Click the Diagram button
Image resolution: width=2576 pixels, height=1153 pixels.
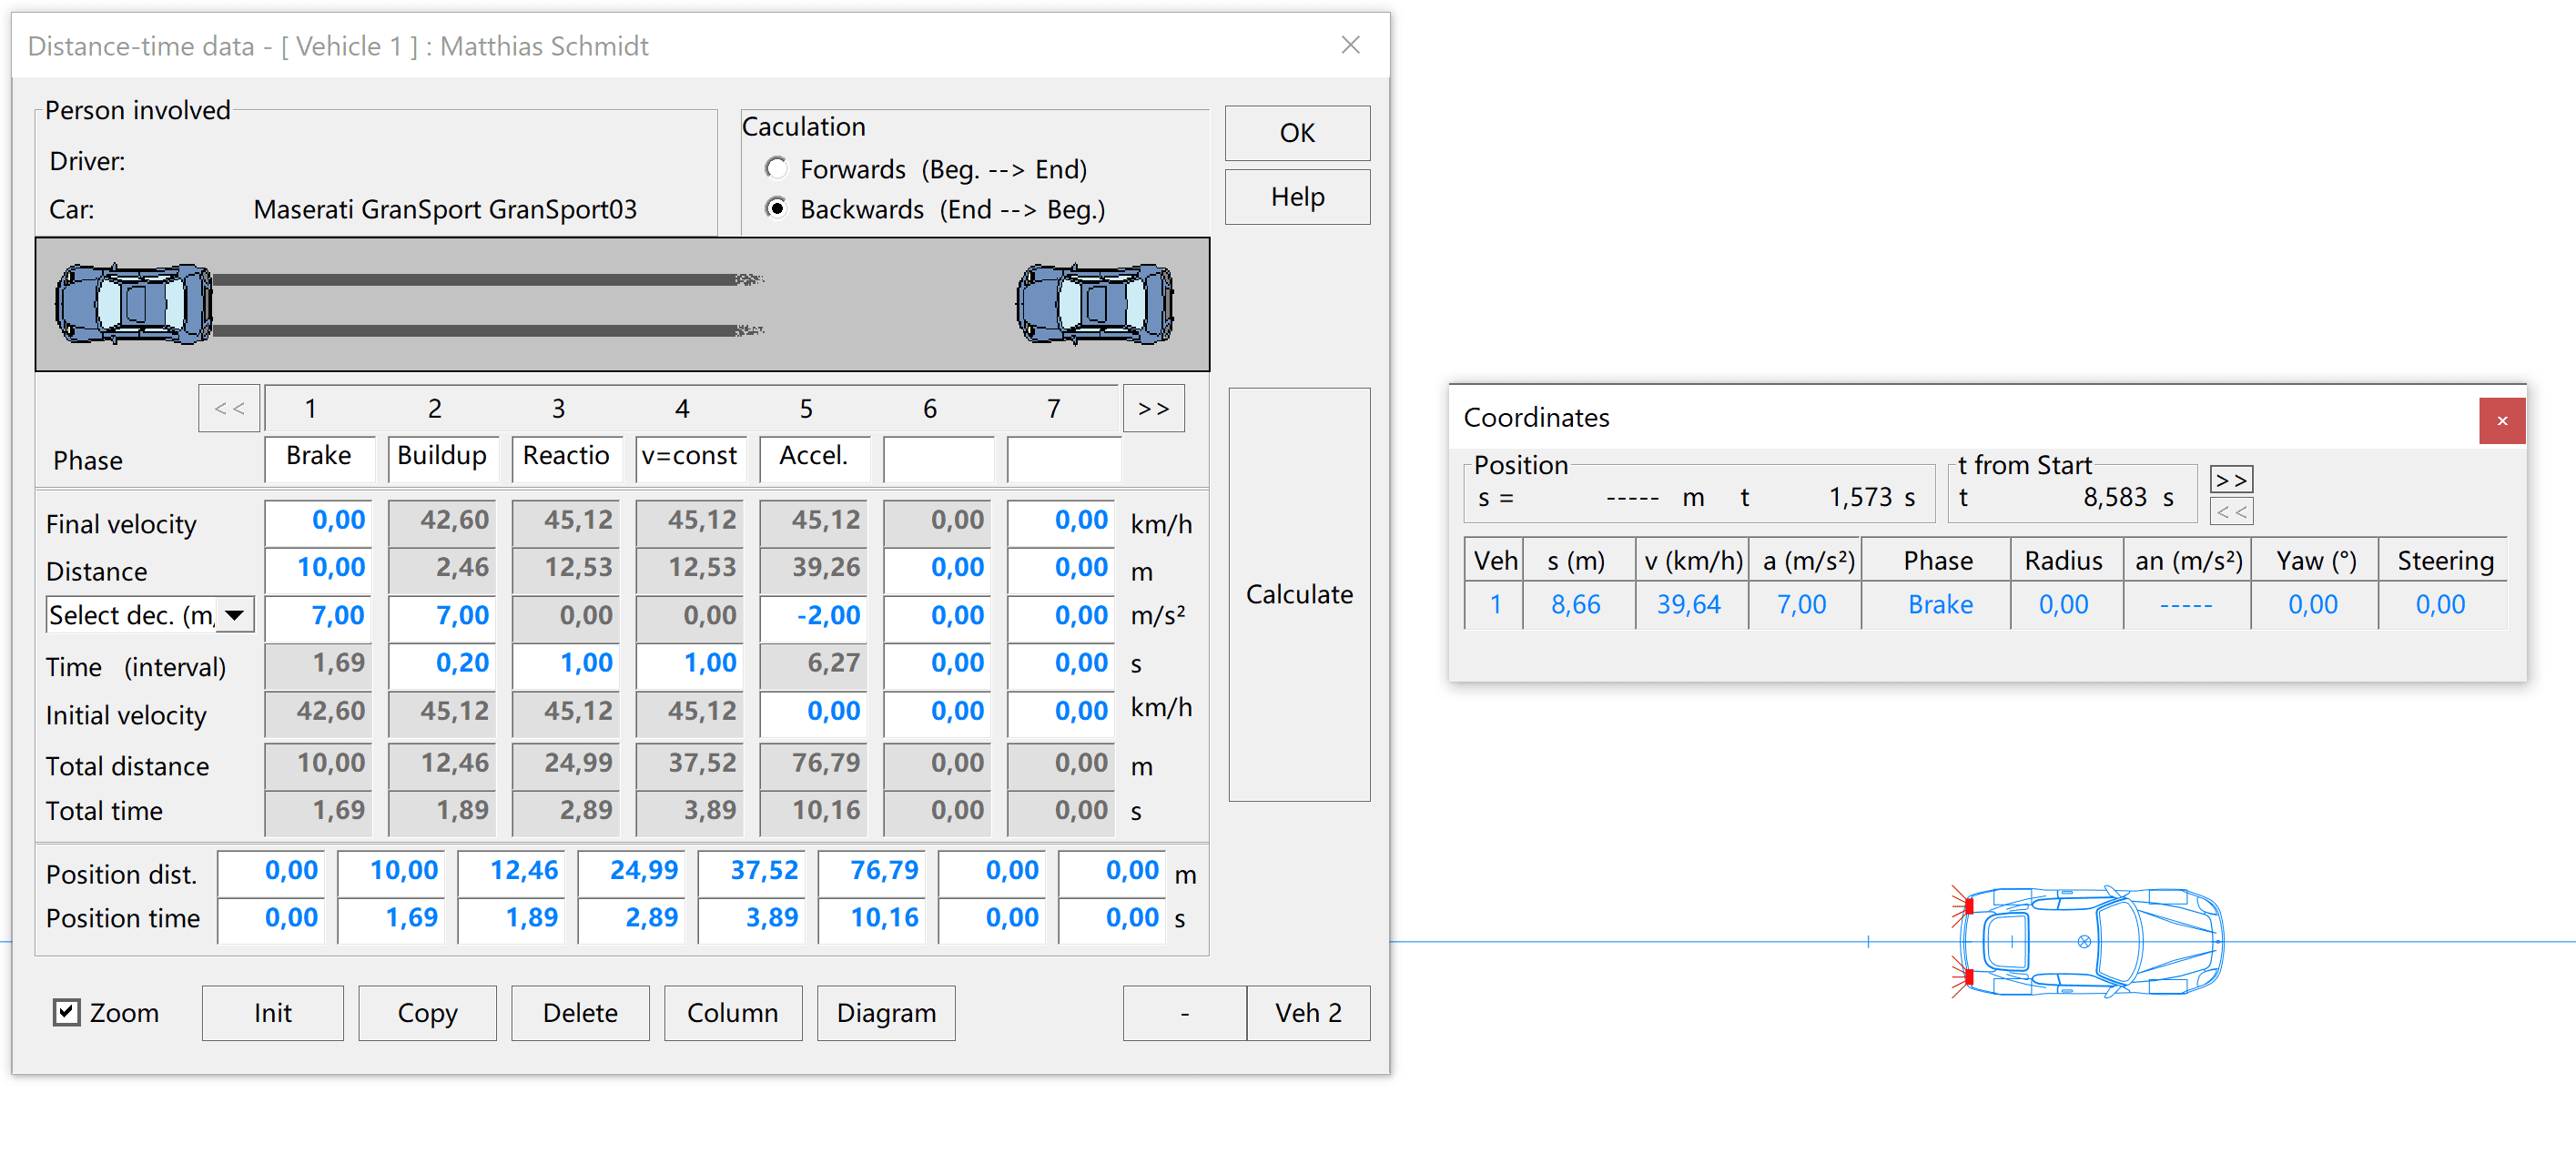(885, 1013)
